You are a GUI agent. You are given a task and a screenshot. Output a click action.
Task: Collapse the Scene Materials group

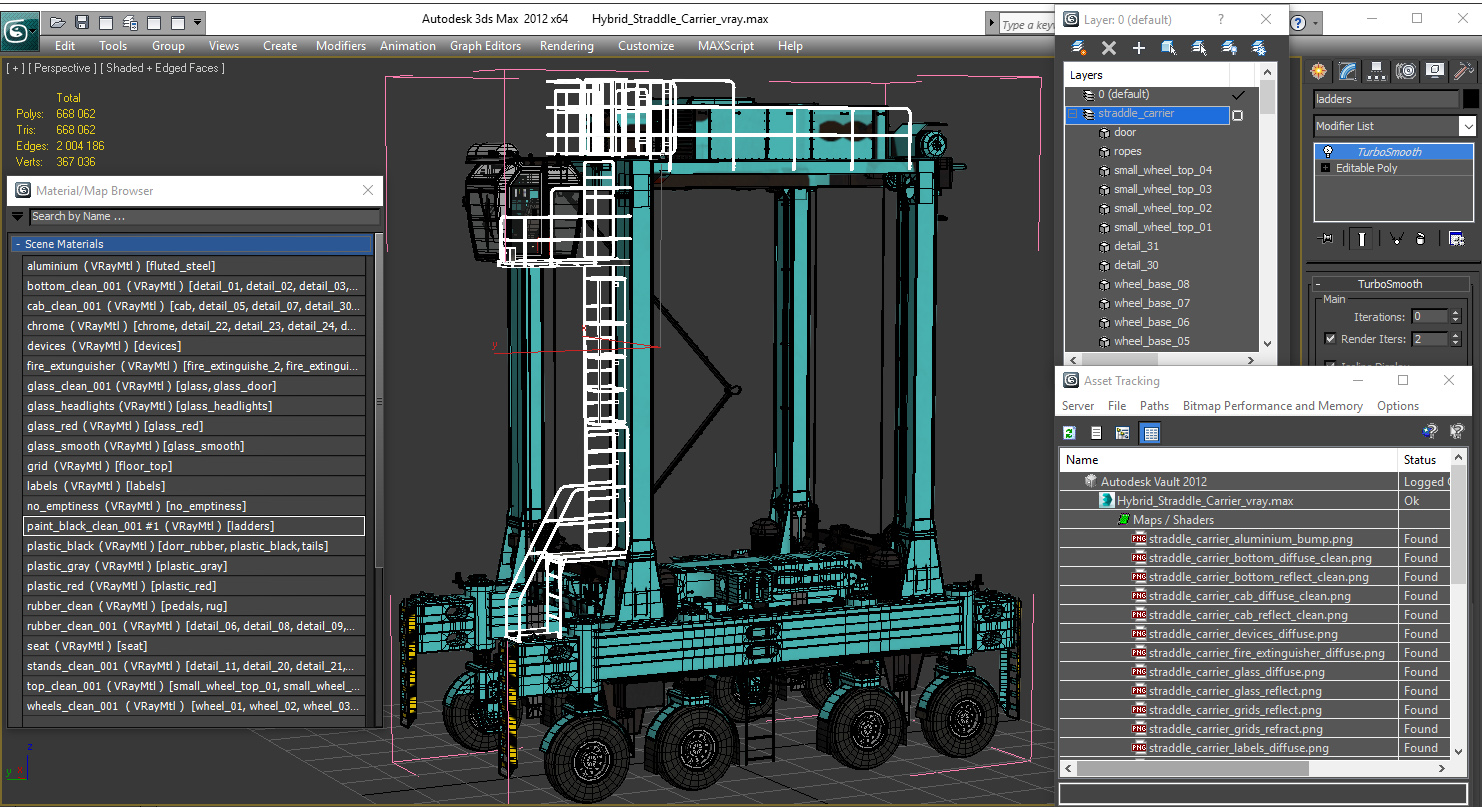[x=17, y=244]
